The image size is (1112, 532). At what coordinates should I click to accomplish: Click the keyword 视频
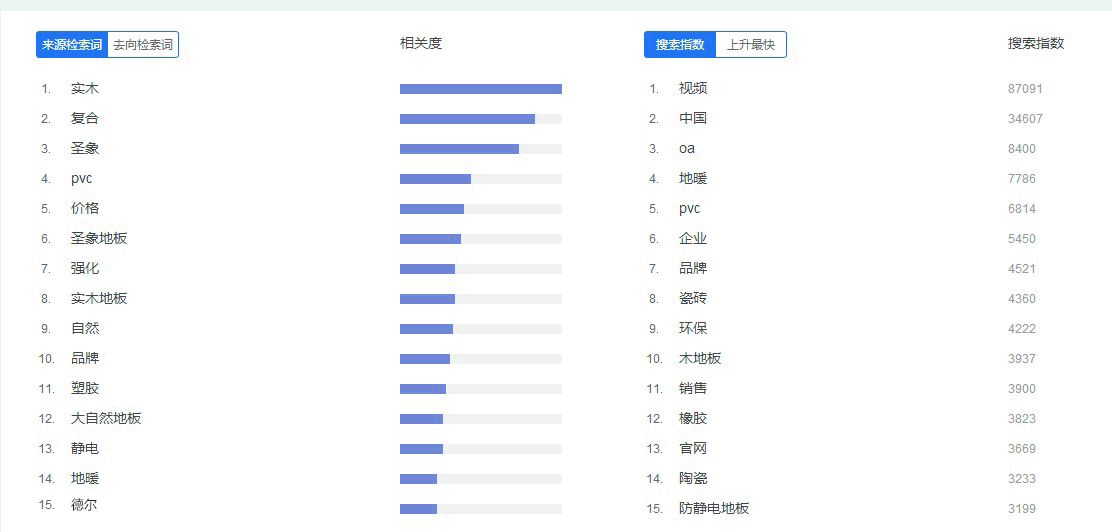point(693,89)
